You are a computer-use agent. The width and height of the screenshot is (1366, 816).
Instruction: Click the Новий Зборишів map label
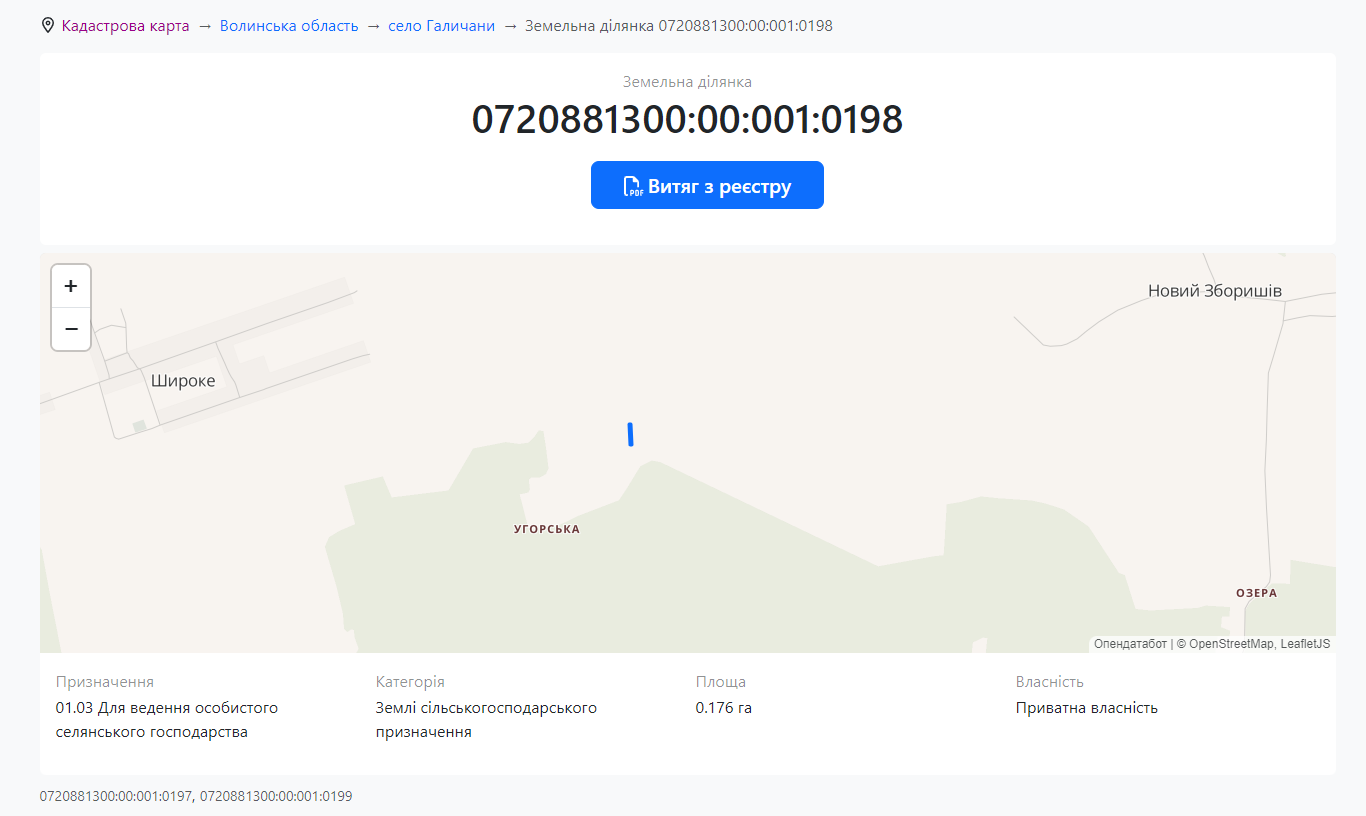click(1214, 292)
